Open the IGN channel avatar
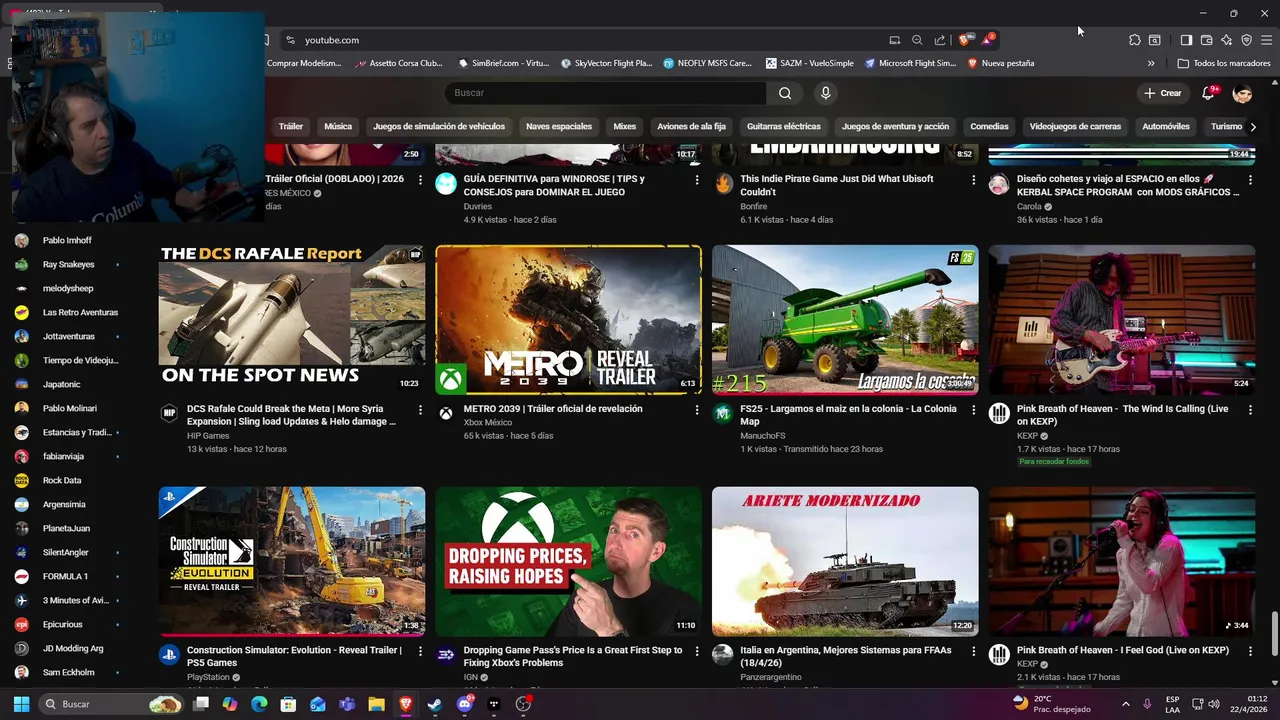The image size is (1280, 720). (446, 655)
